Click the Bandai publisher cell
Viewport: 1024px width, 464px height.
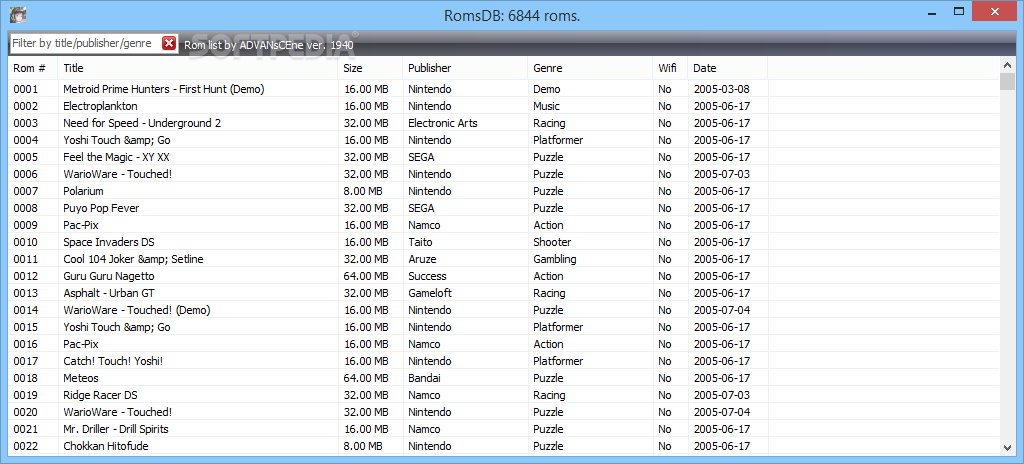pos(424,378)
